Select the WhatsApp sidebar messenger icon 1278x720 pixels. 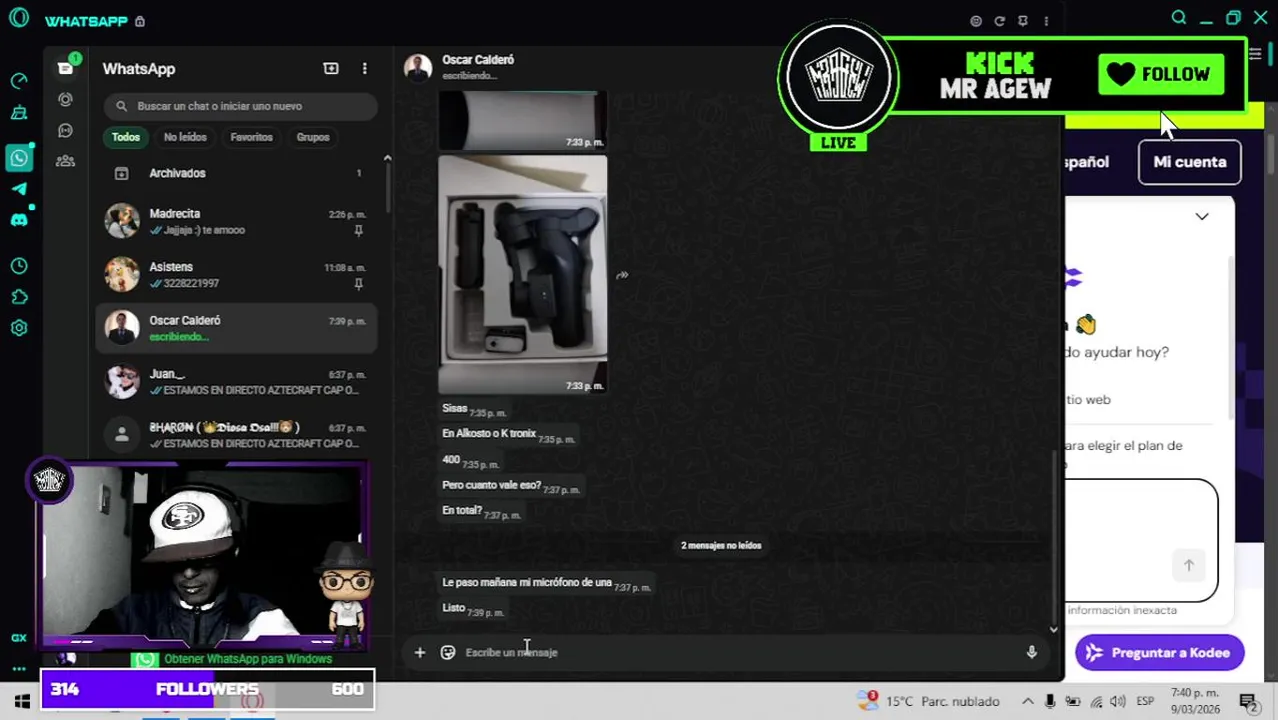19,158
